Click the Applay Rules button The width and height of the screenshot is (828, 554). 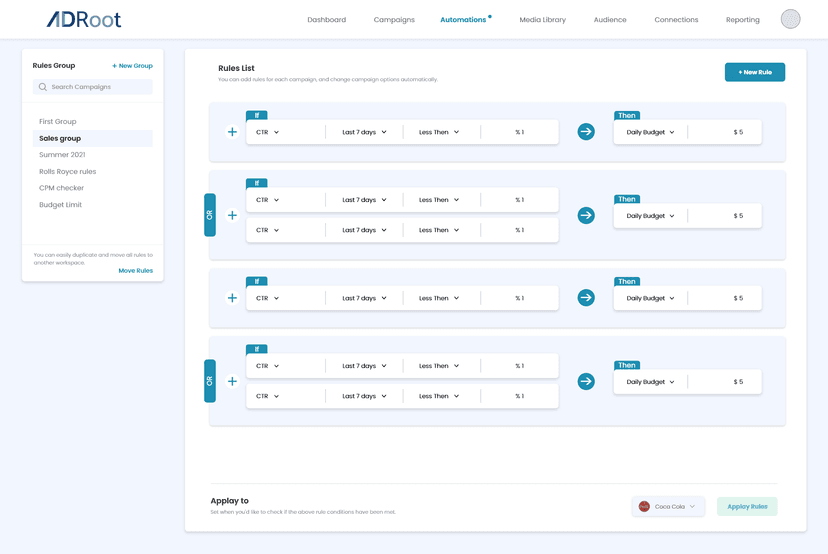(747, 506)
